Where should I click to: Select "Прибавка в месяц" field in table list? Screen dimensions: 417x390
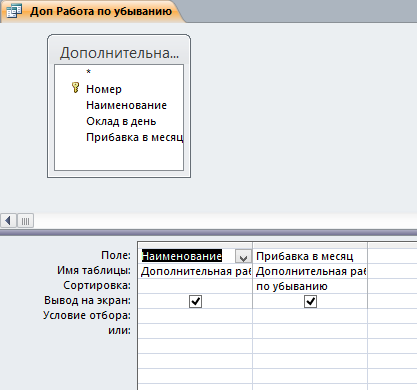[x=135, y=137]
